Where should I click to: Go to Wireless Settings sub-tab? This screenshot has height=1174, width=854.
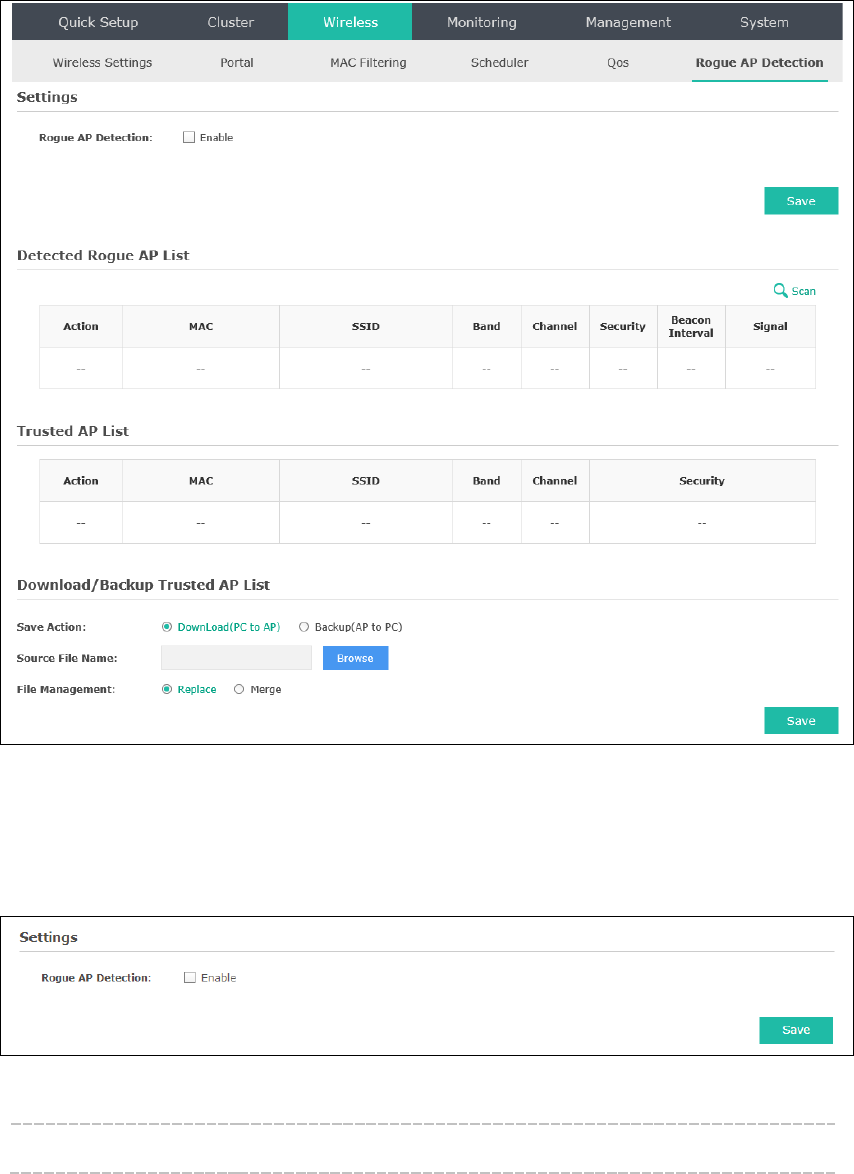(x=103, y=63)
